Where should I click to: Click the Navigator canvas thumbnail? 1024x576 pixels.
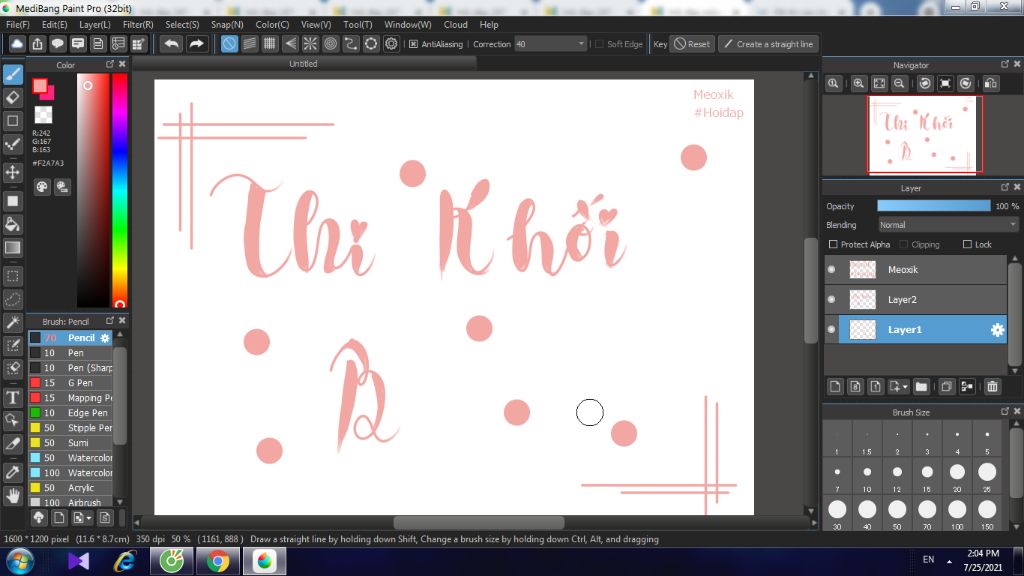(925, 135)
